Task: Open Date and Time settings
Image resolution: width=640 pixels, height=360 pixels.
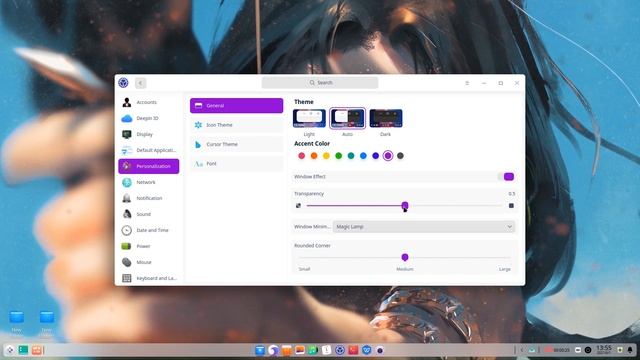Action: coord(149,230)
